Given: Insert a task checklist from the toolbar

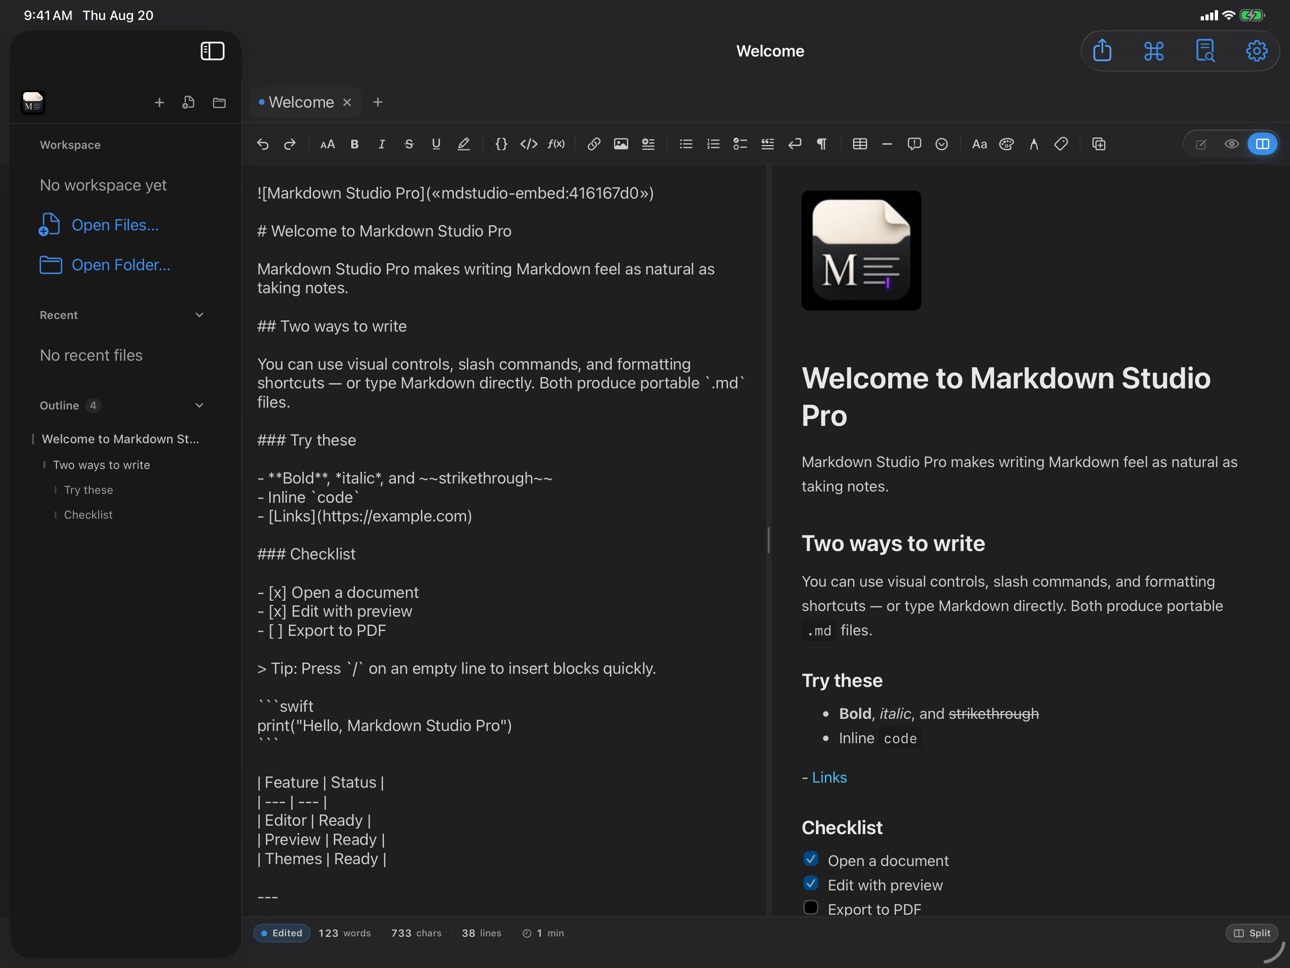Looking at the screenshot, I should [740, 144].
